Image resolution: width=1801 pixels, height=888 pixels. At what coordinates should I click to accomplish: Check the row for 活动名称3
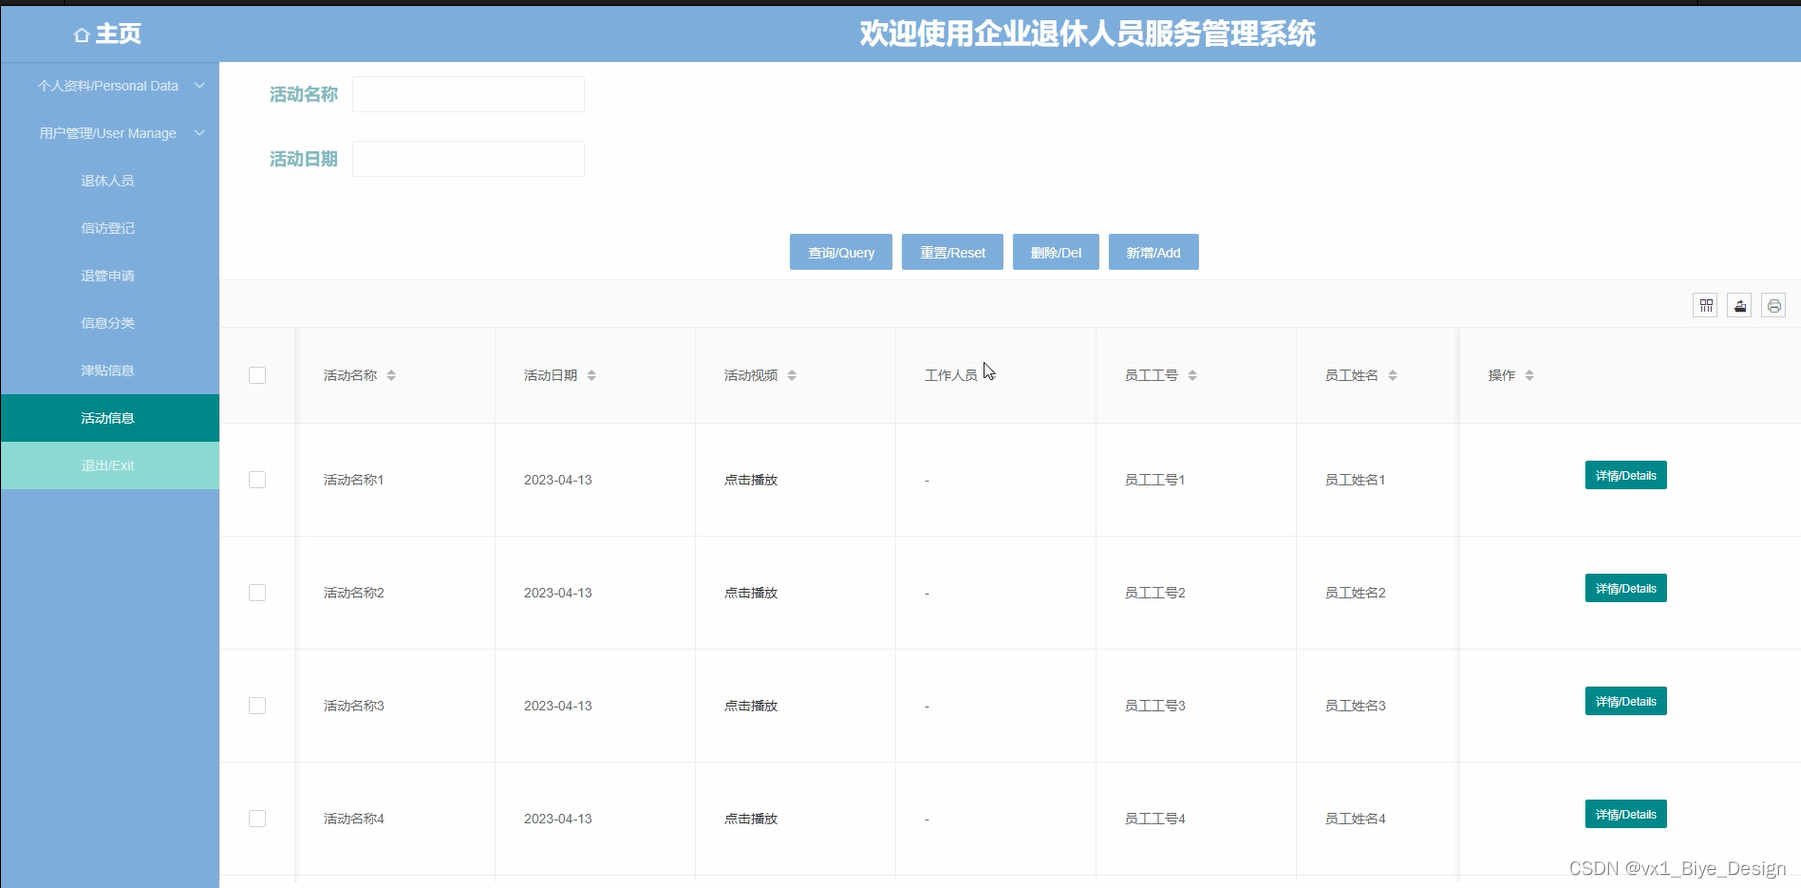point(257,706)
